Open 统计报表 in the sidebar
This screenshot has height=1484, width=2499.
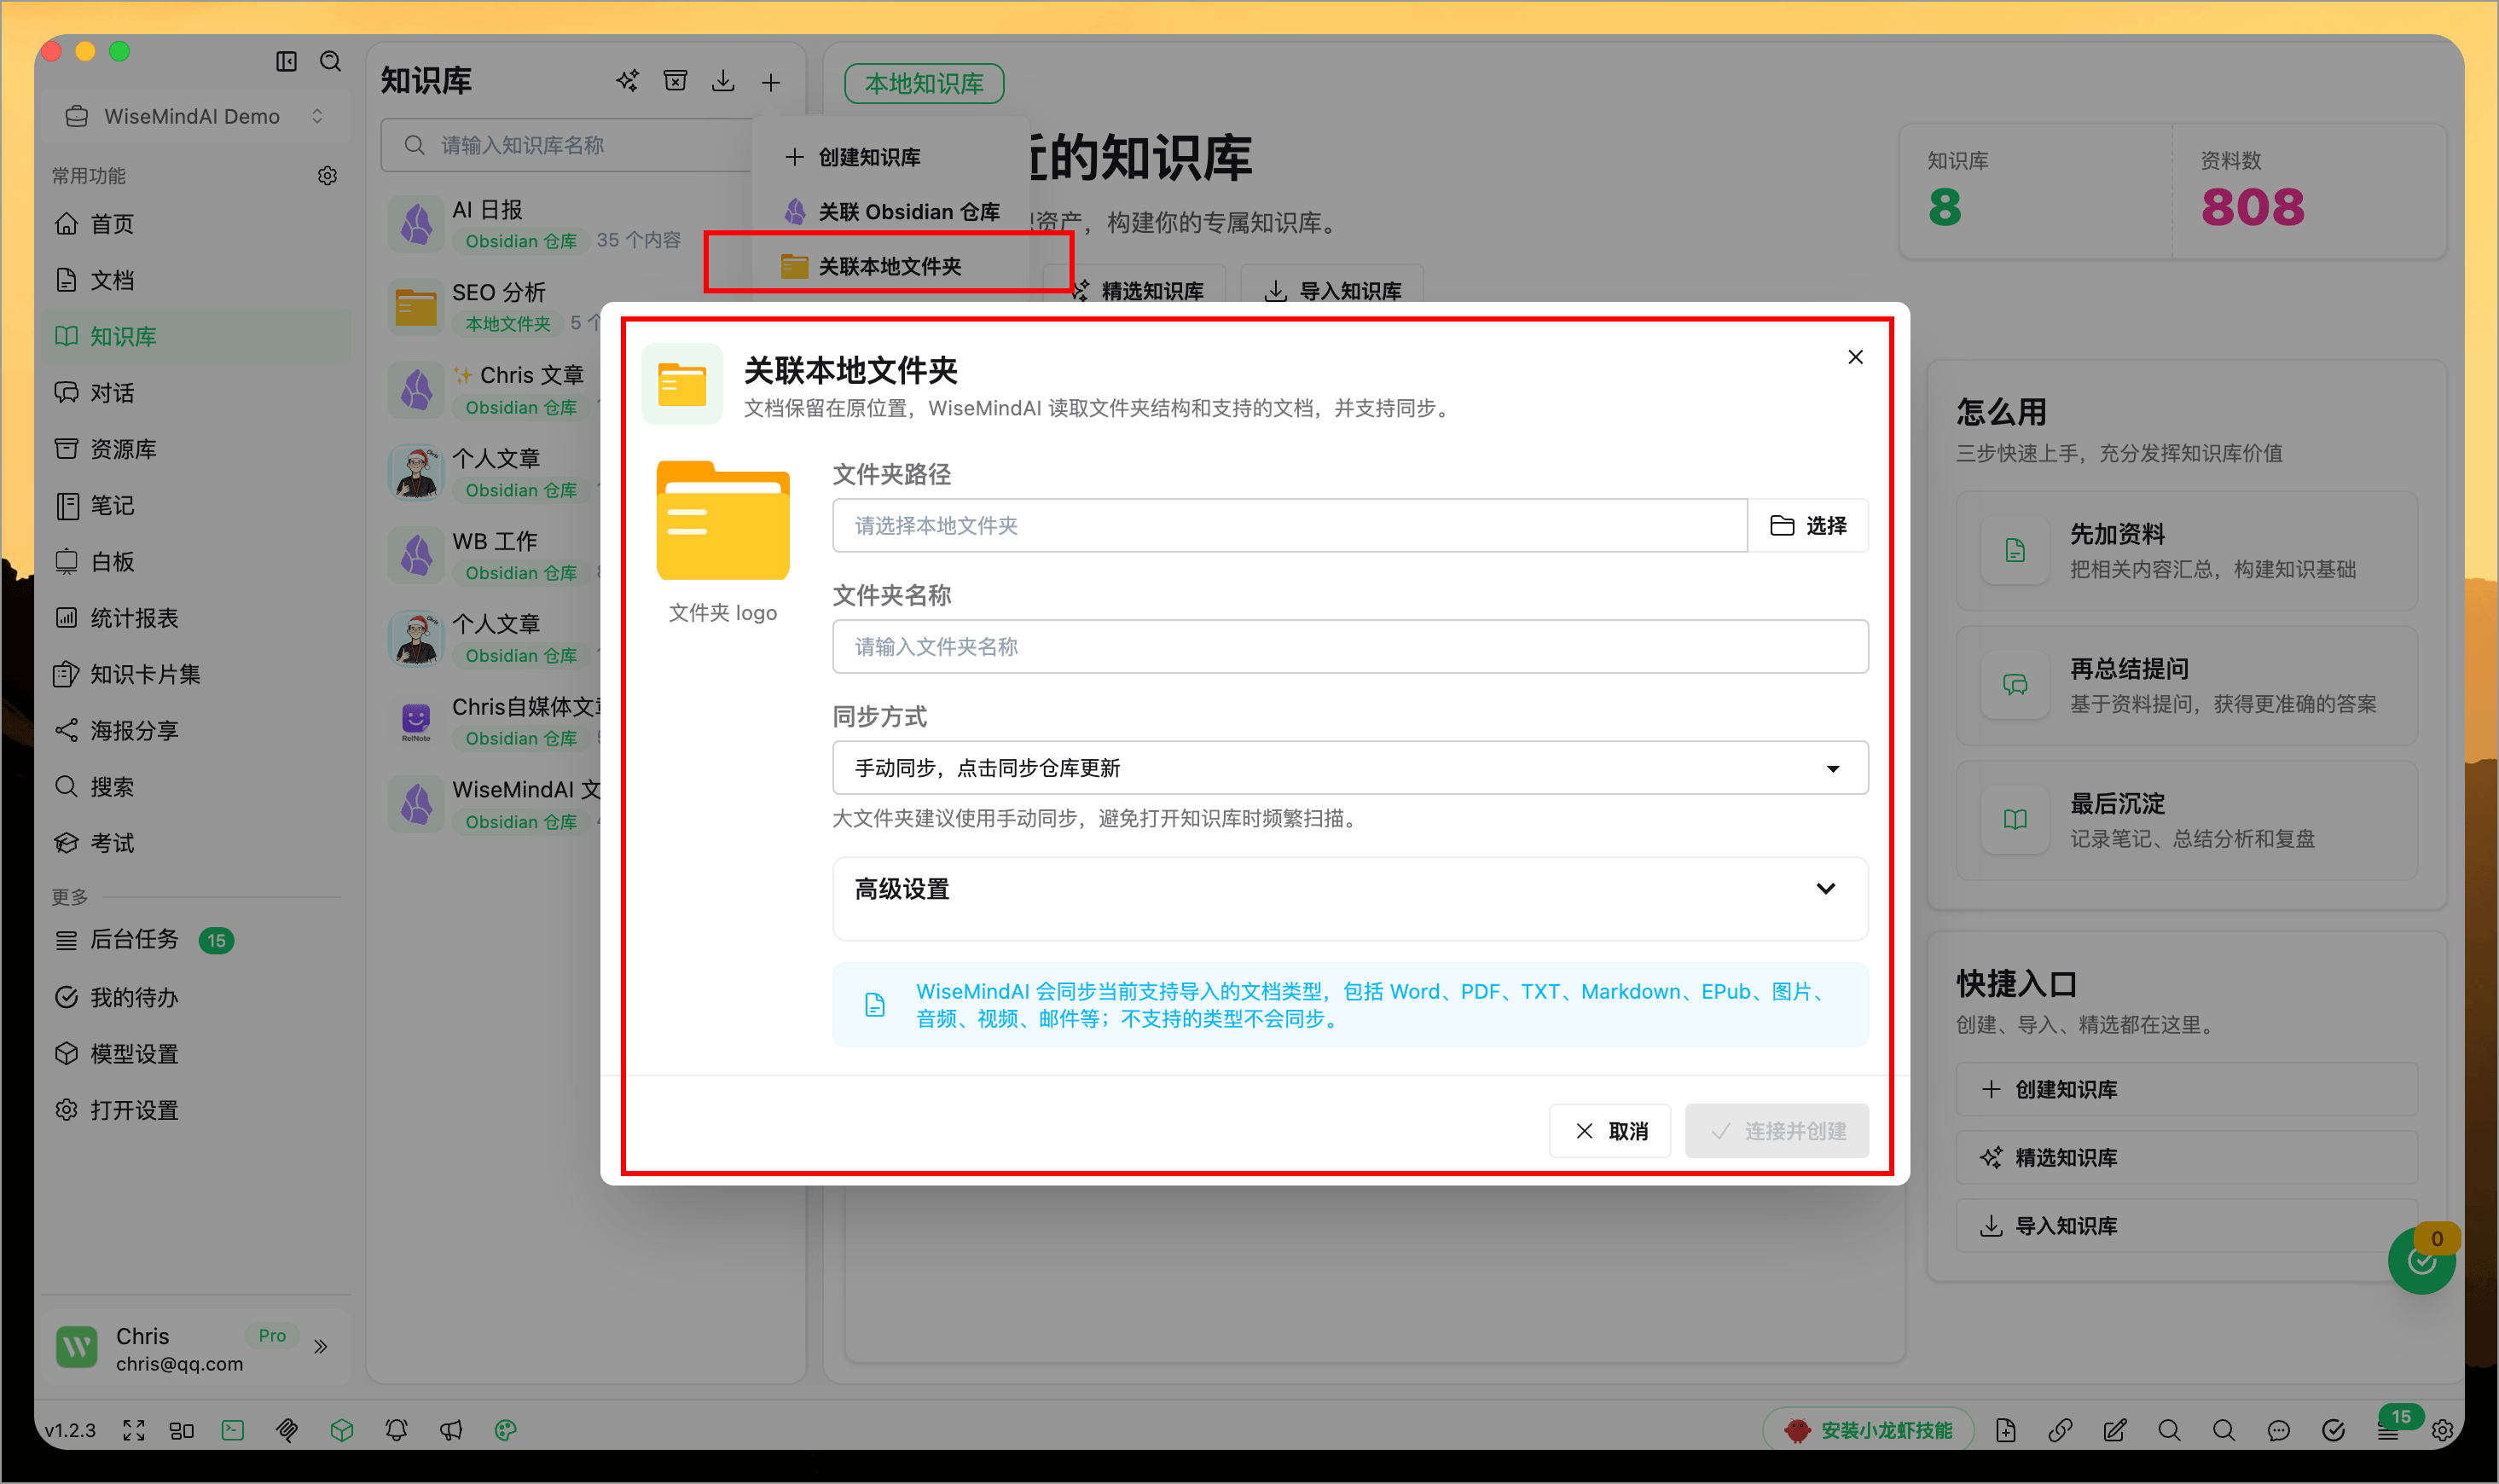click(196, 618)
